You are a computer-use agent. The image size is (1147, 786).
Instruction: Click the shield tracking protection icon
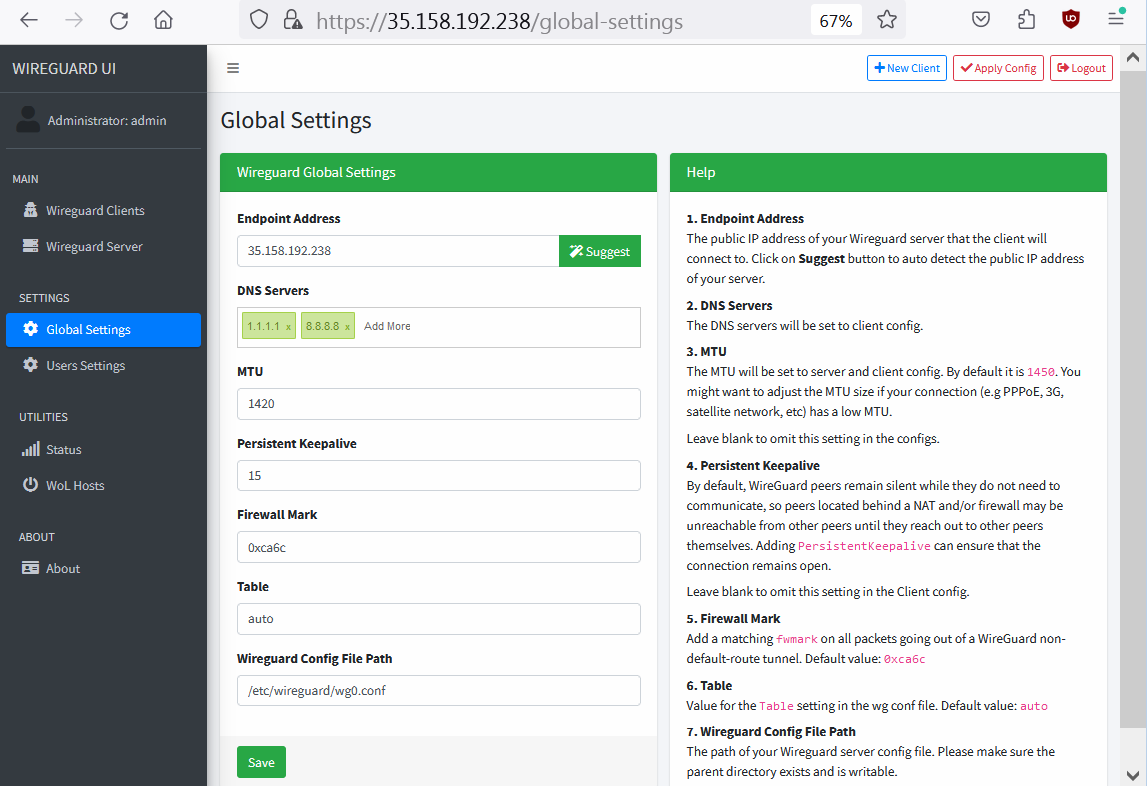coord(259,20)
